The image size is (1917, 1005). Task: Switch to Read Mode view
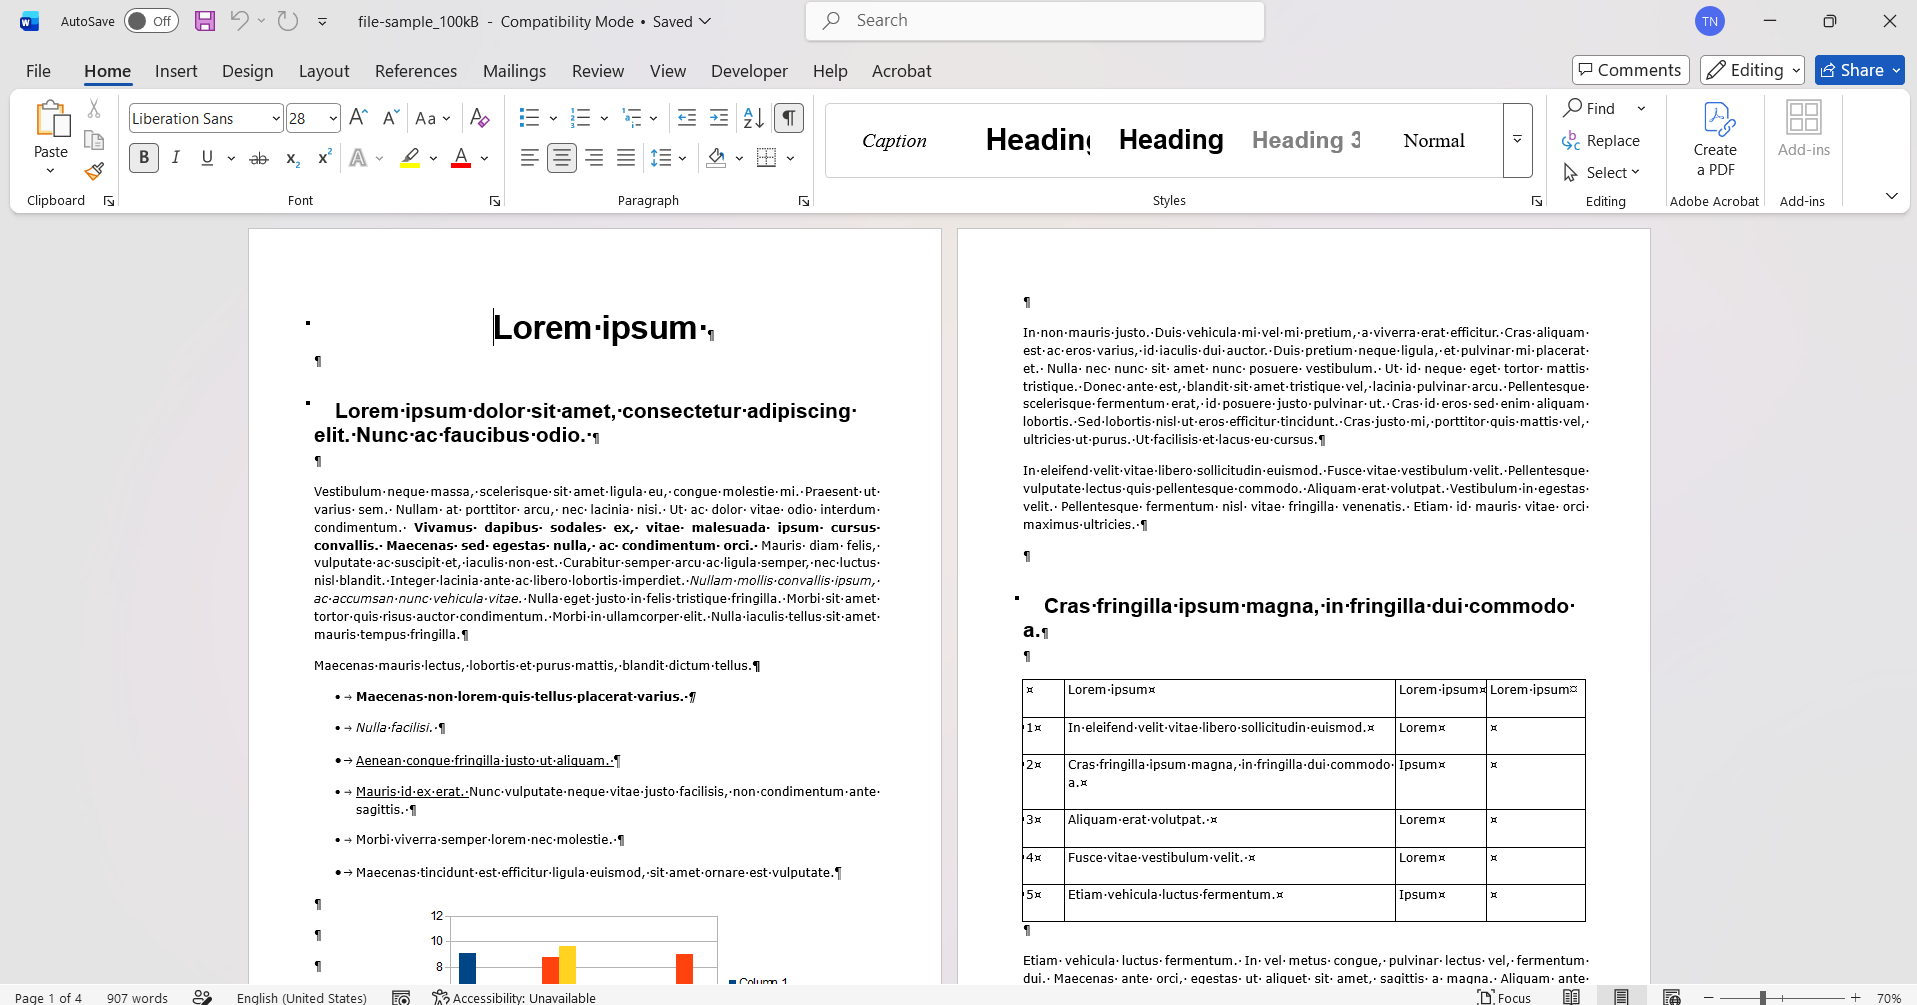[1572, 997]
